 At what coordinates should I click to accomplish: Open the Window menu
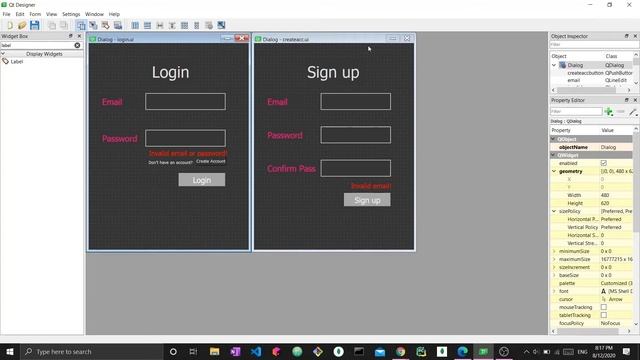pos(94,14)
